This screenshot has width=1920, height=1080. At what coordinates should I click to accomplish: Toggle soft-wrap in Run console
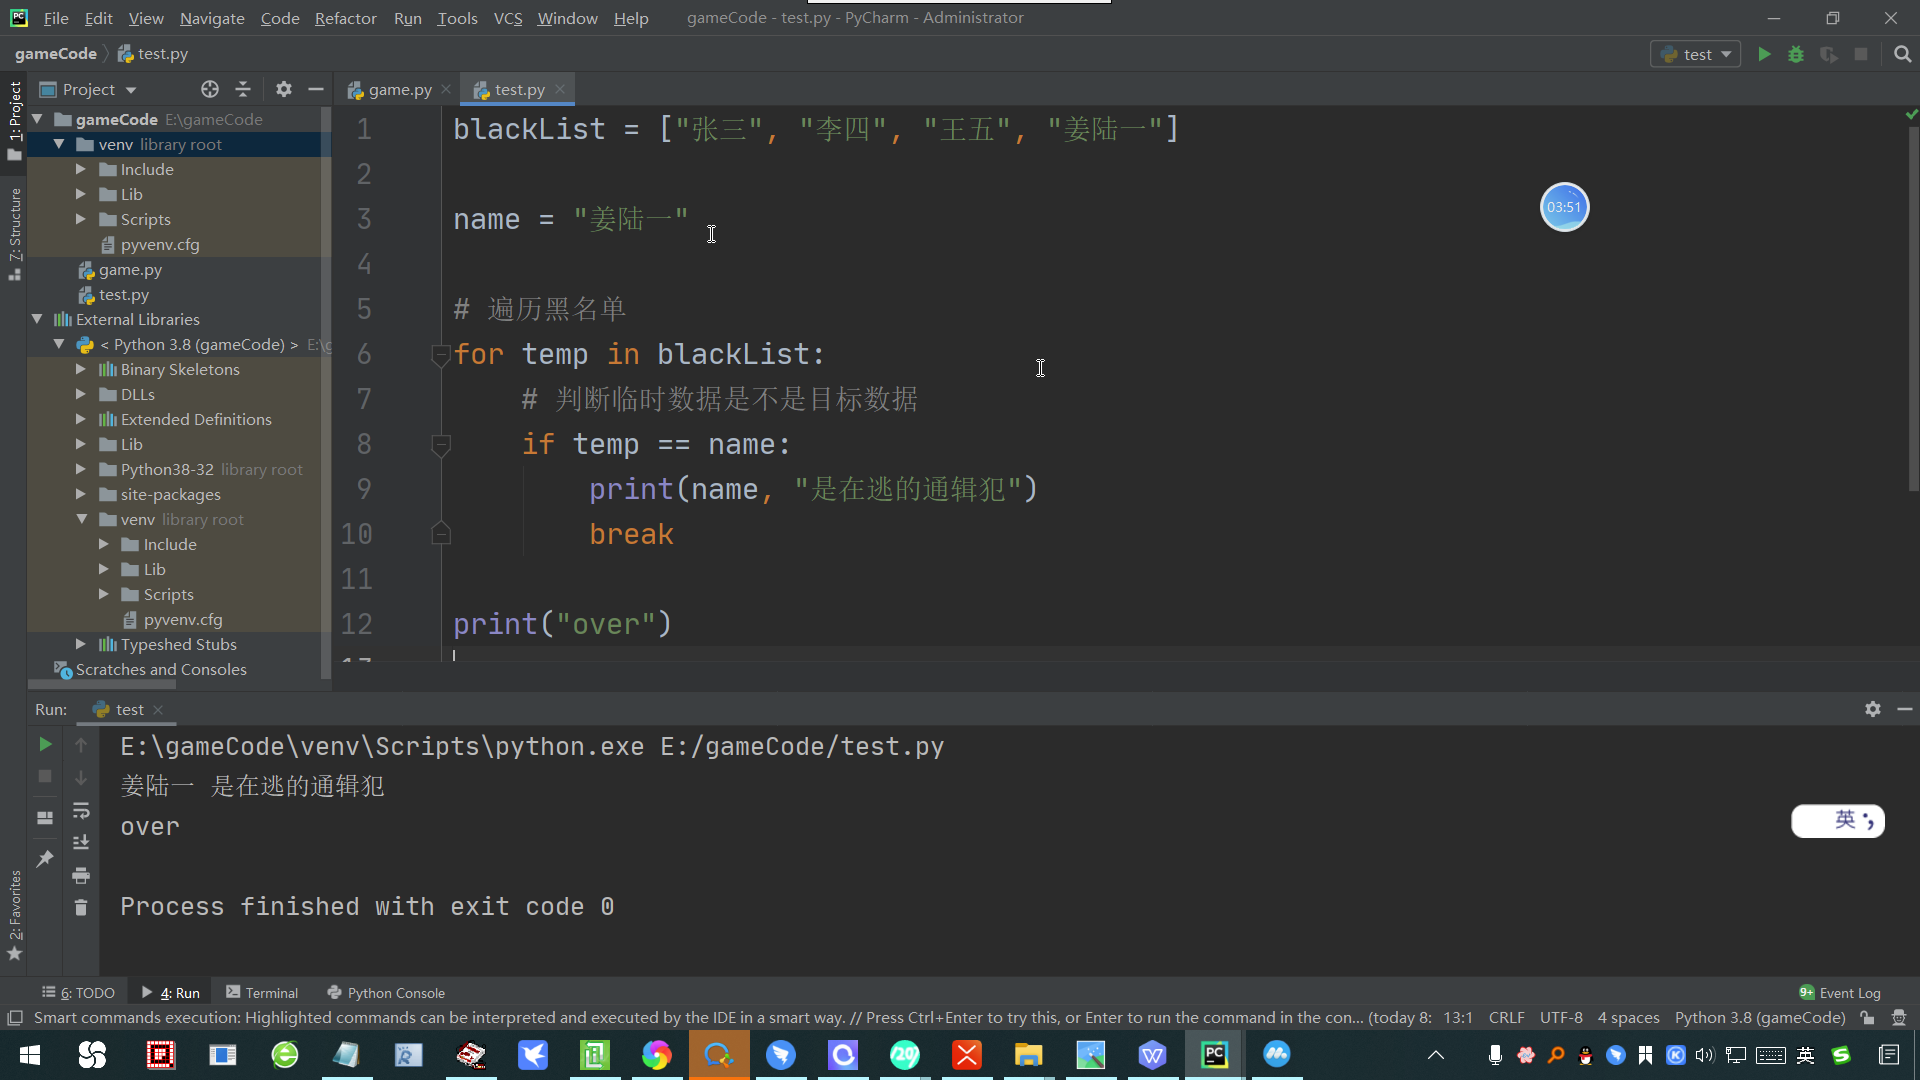(x=81, y=810)
